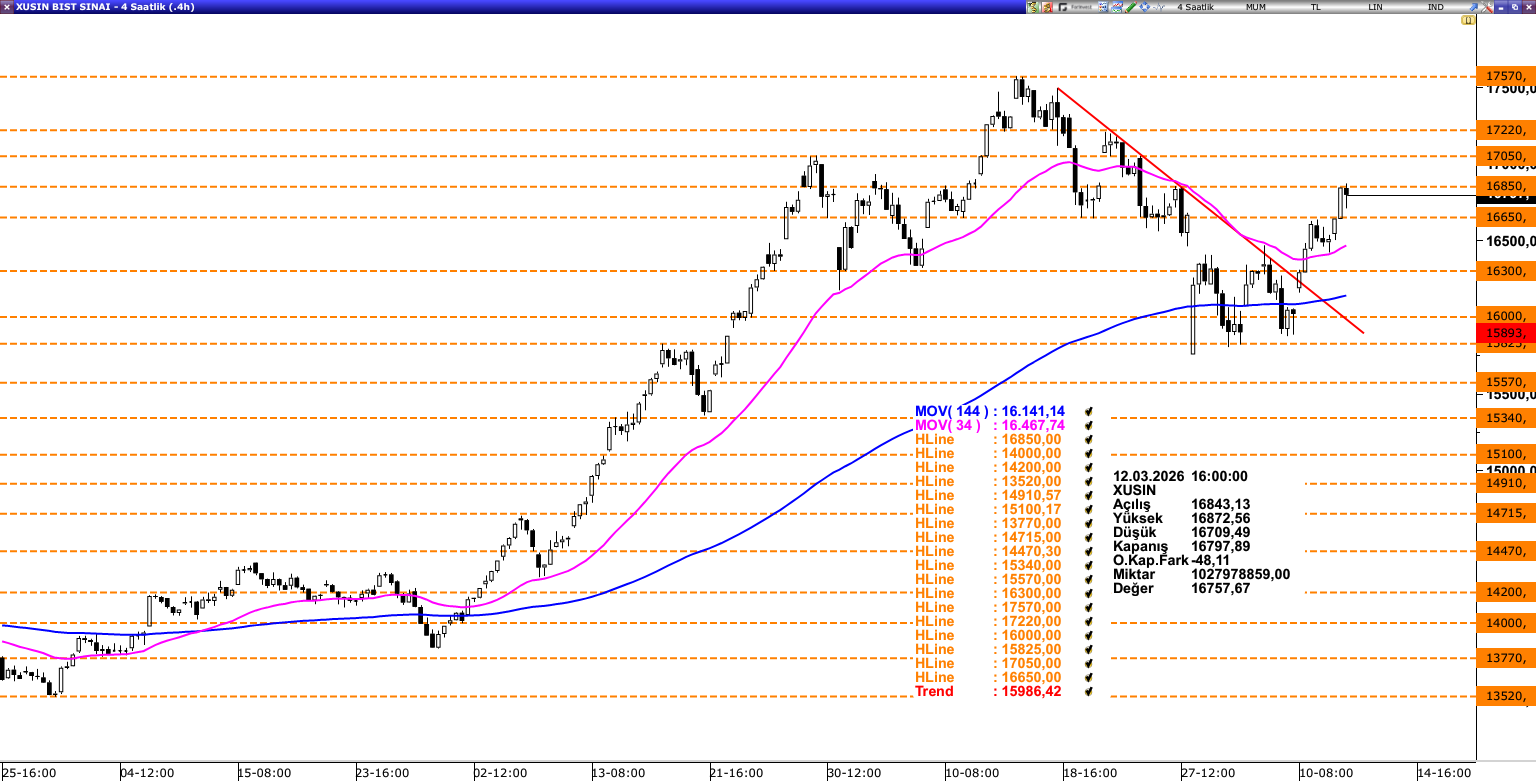
Task: Click the Forinvest logo icon in toolbar
Action: [x=1075, y=7]
